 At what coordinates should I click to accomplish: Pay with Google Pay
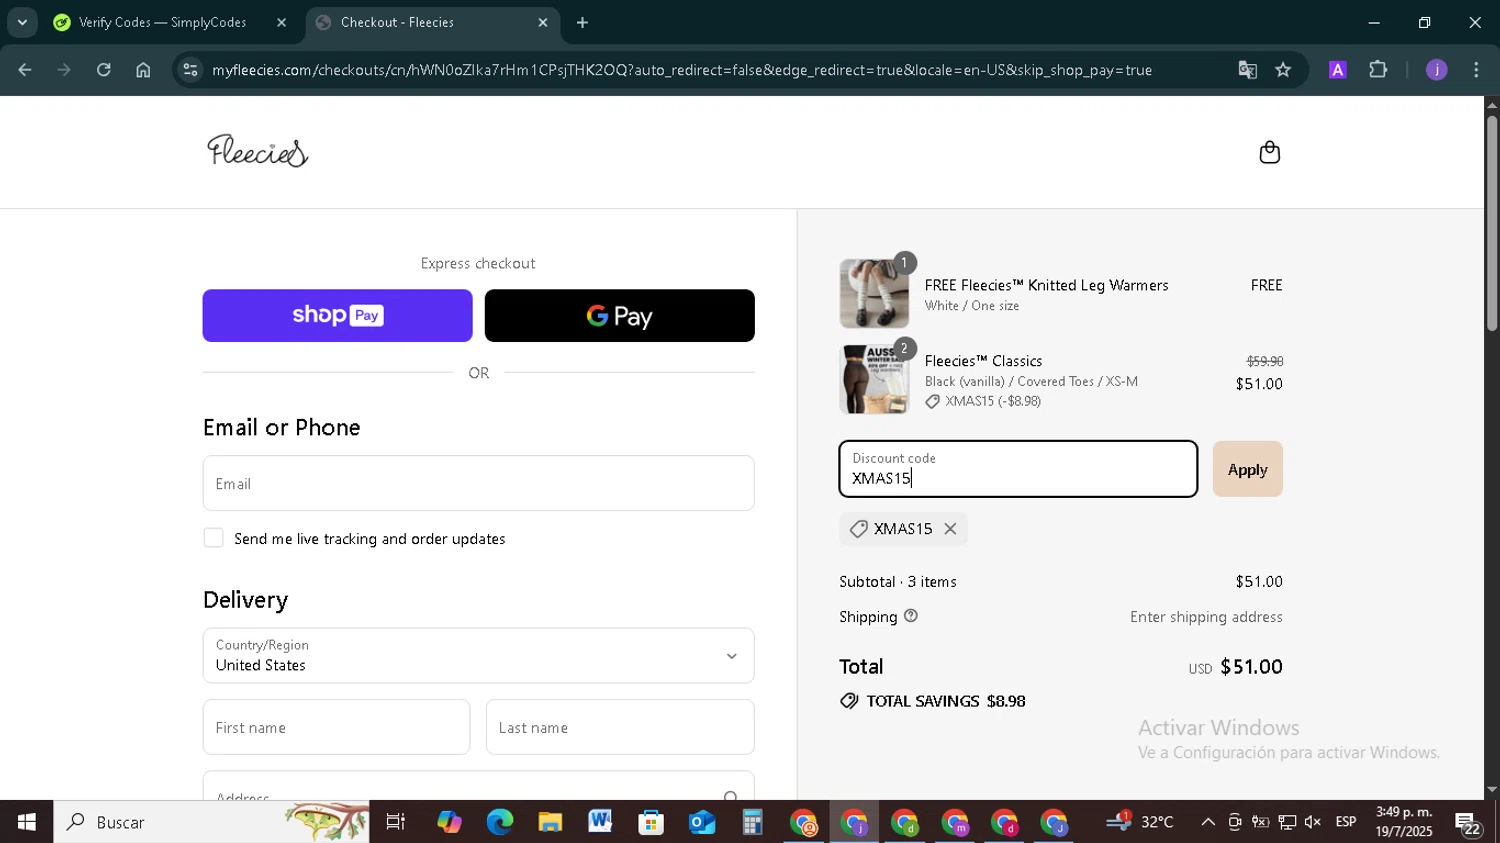tap(619, 316)
